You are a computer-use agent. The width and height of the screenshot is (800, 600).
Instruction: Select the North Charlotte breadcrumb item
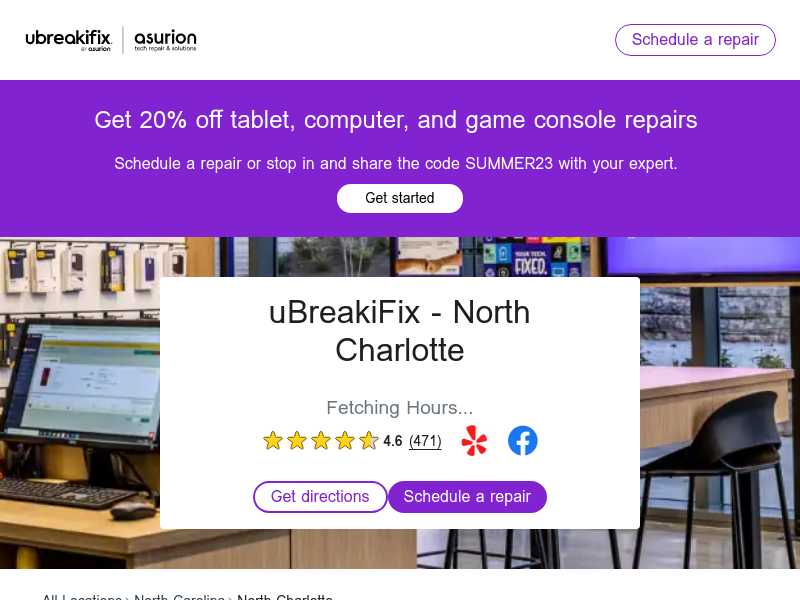[285, 596]
